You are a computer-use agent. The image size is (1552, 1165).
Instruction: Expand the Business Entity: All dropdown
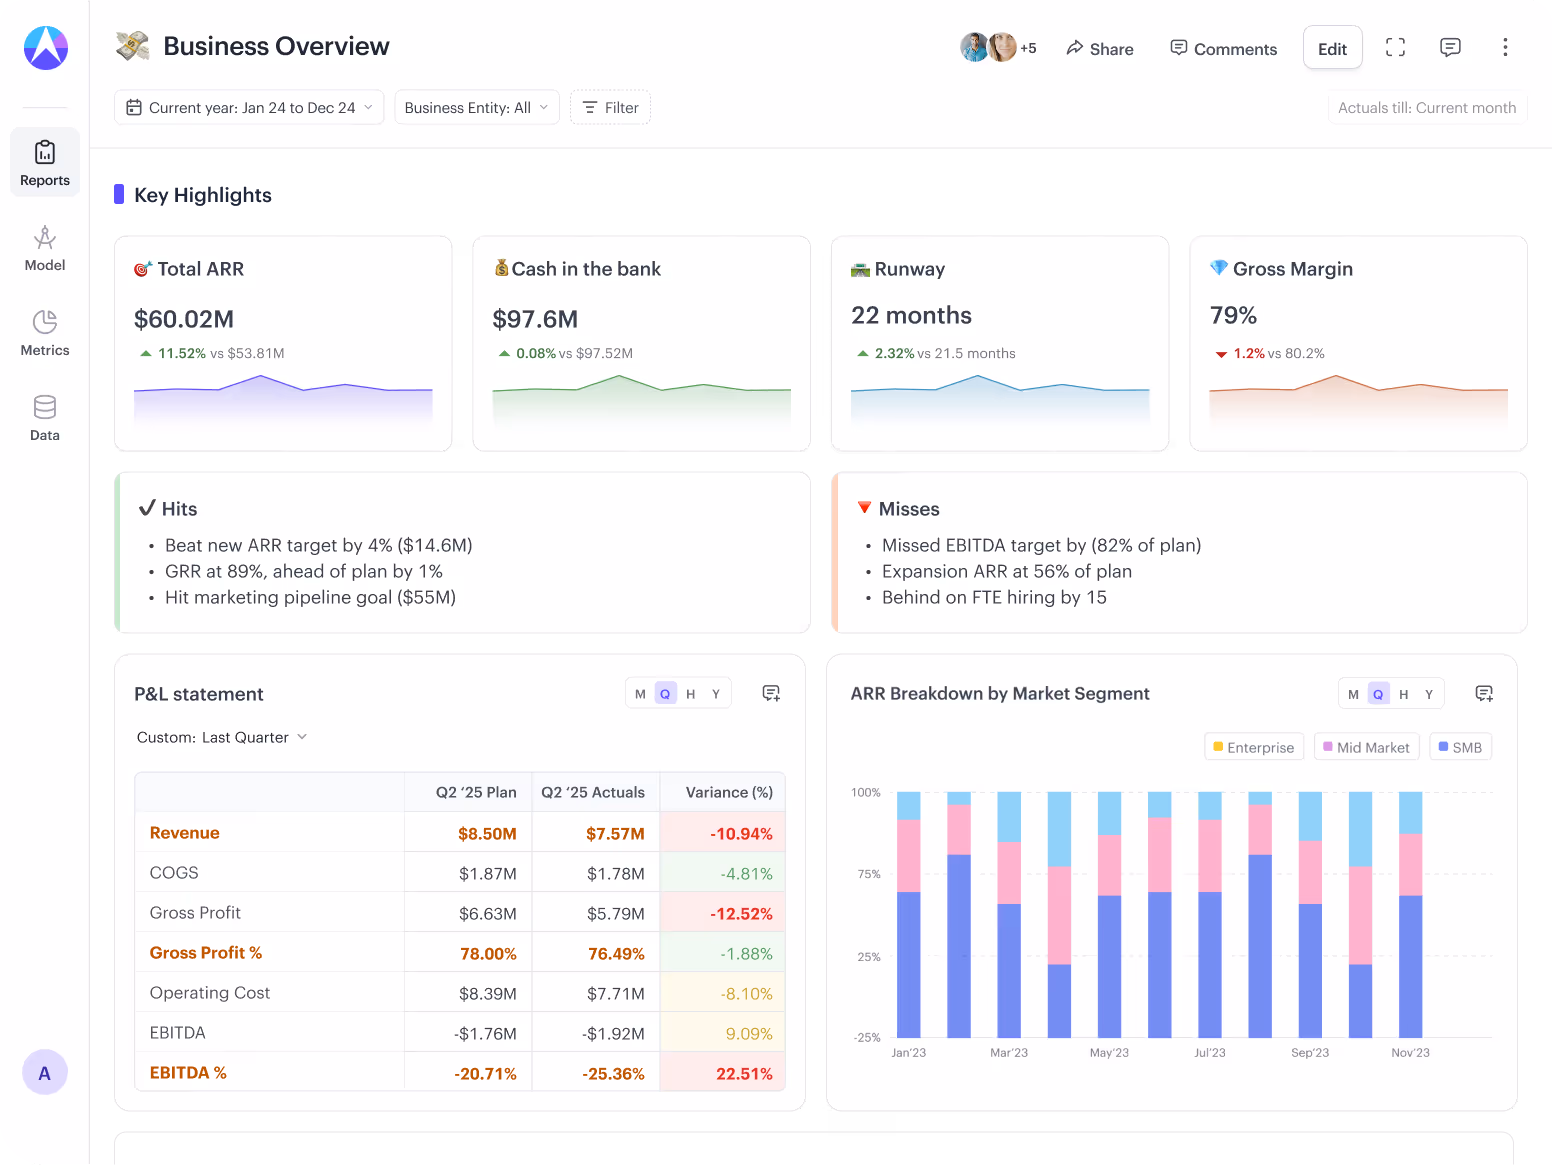477,108
